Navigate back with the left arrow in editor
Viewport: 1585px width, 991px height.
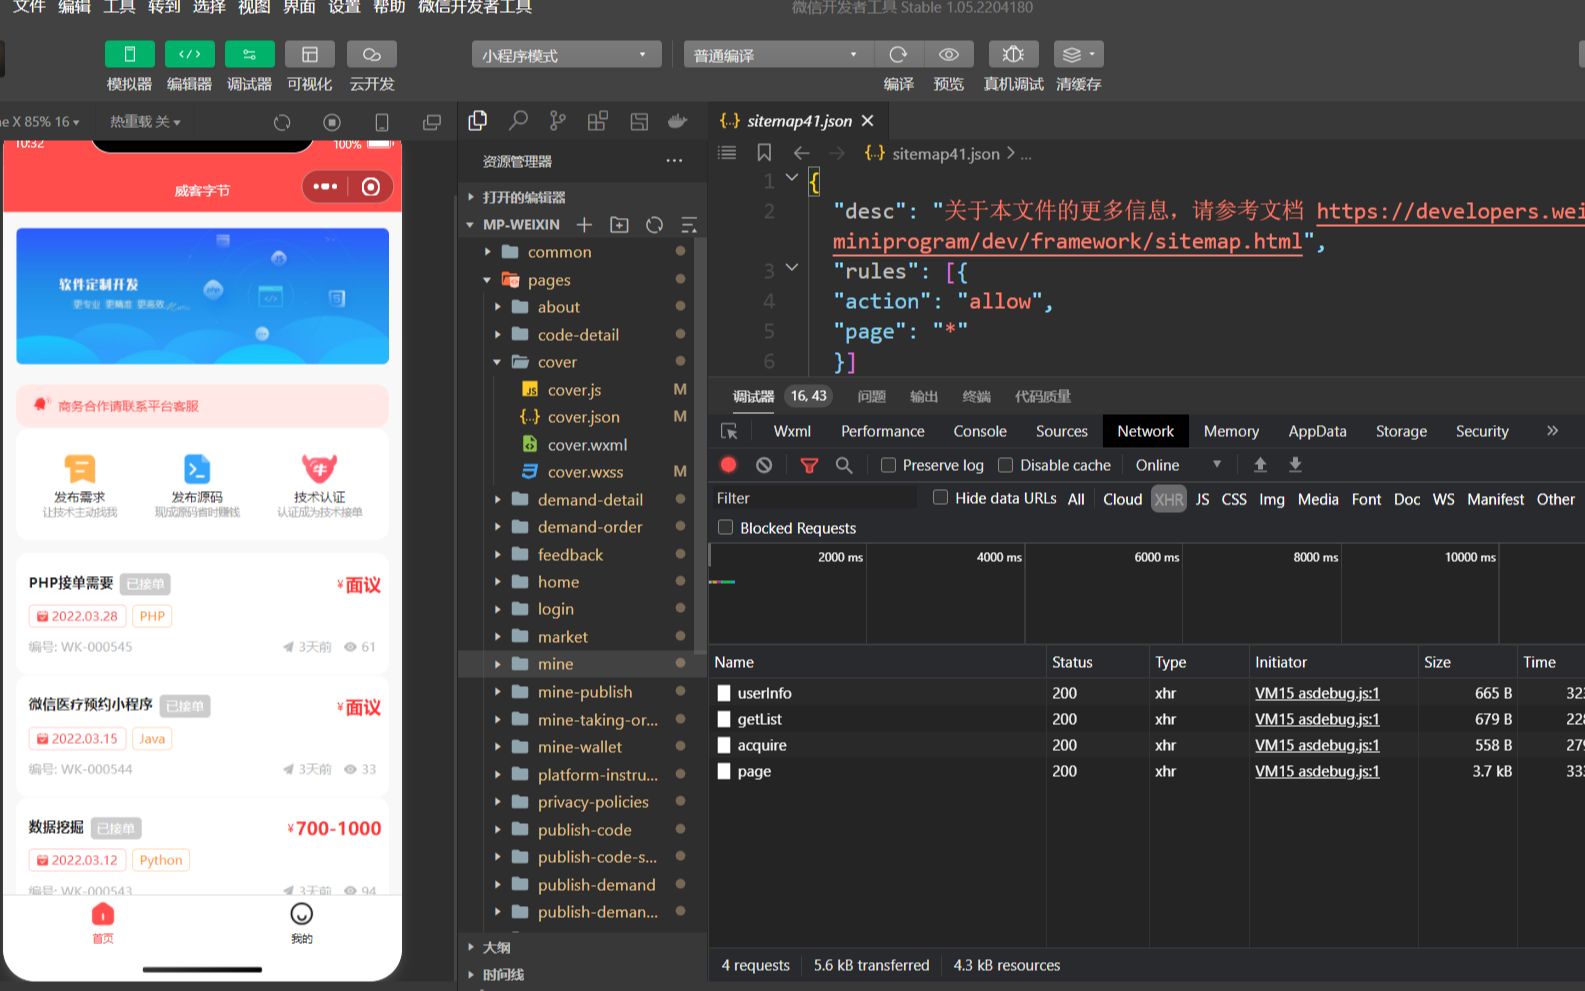point(801,153)
